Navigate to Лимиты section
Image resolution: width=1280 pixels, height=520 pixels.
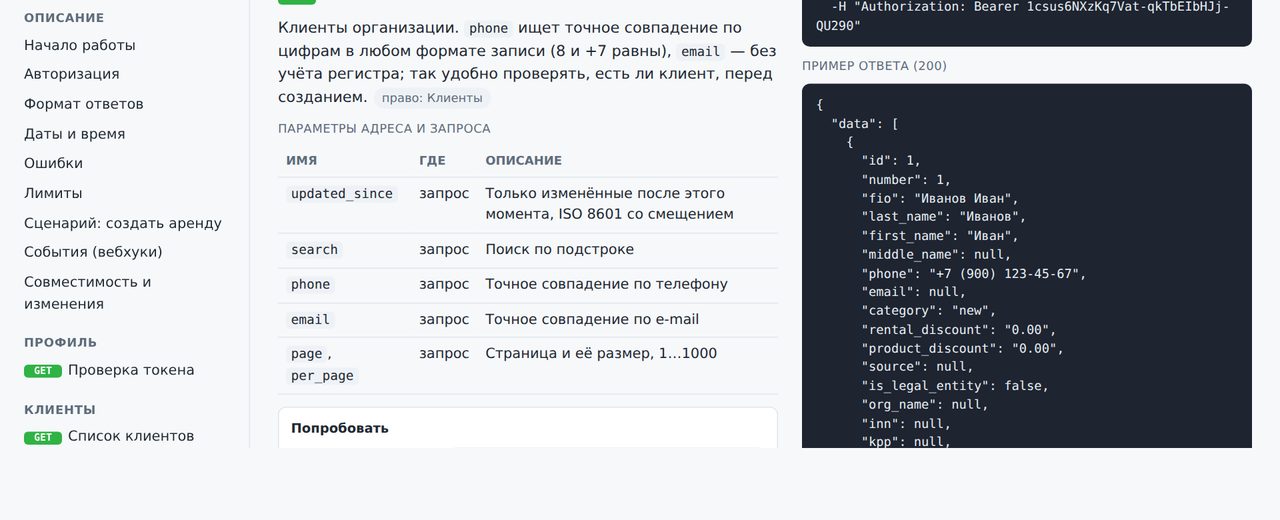pyautogui.click(x=53, y=193)
